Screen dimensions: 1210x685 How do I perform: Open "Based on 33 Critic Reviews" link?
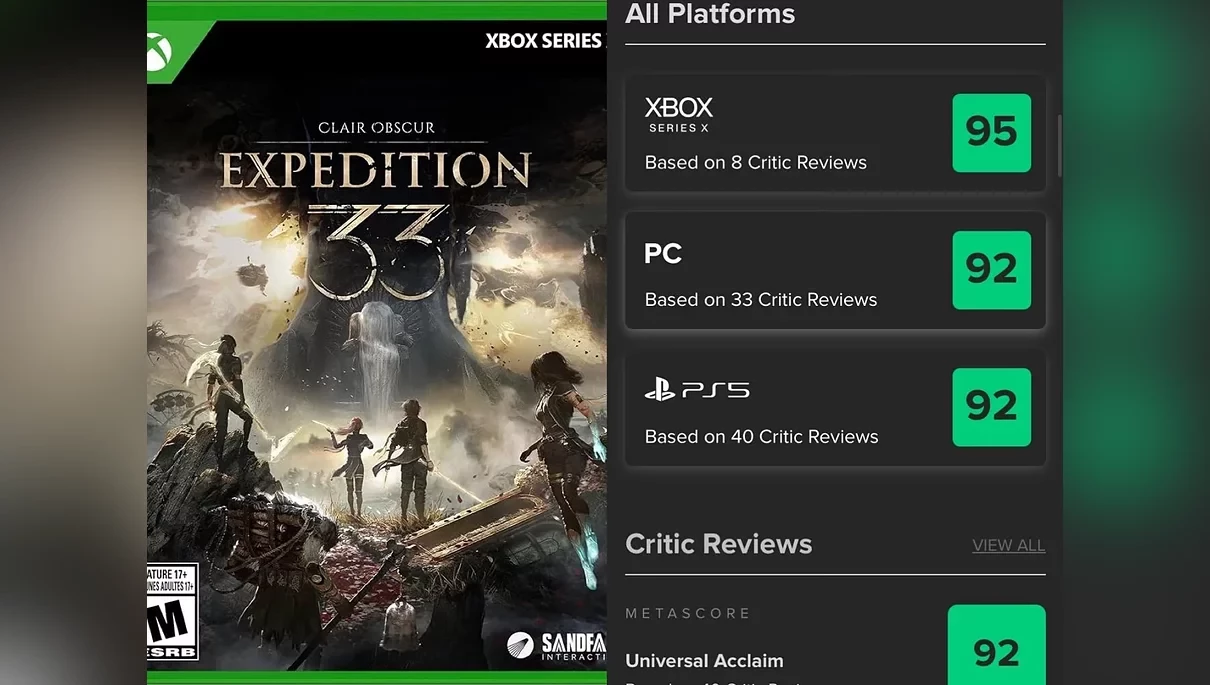pyautogui.click(x=760, y=299)
